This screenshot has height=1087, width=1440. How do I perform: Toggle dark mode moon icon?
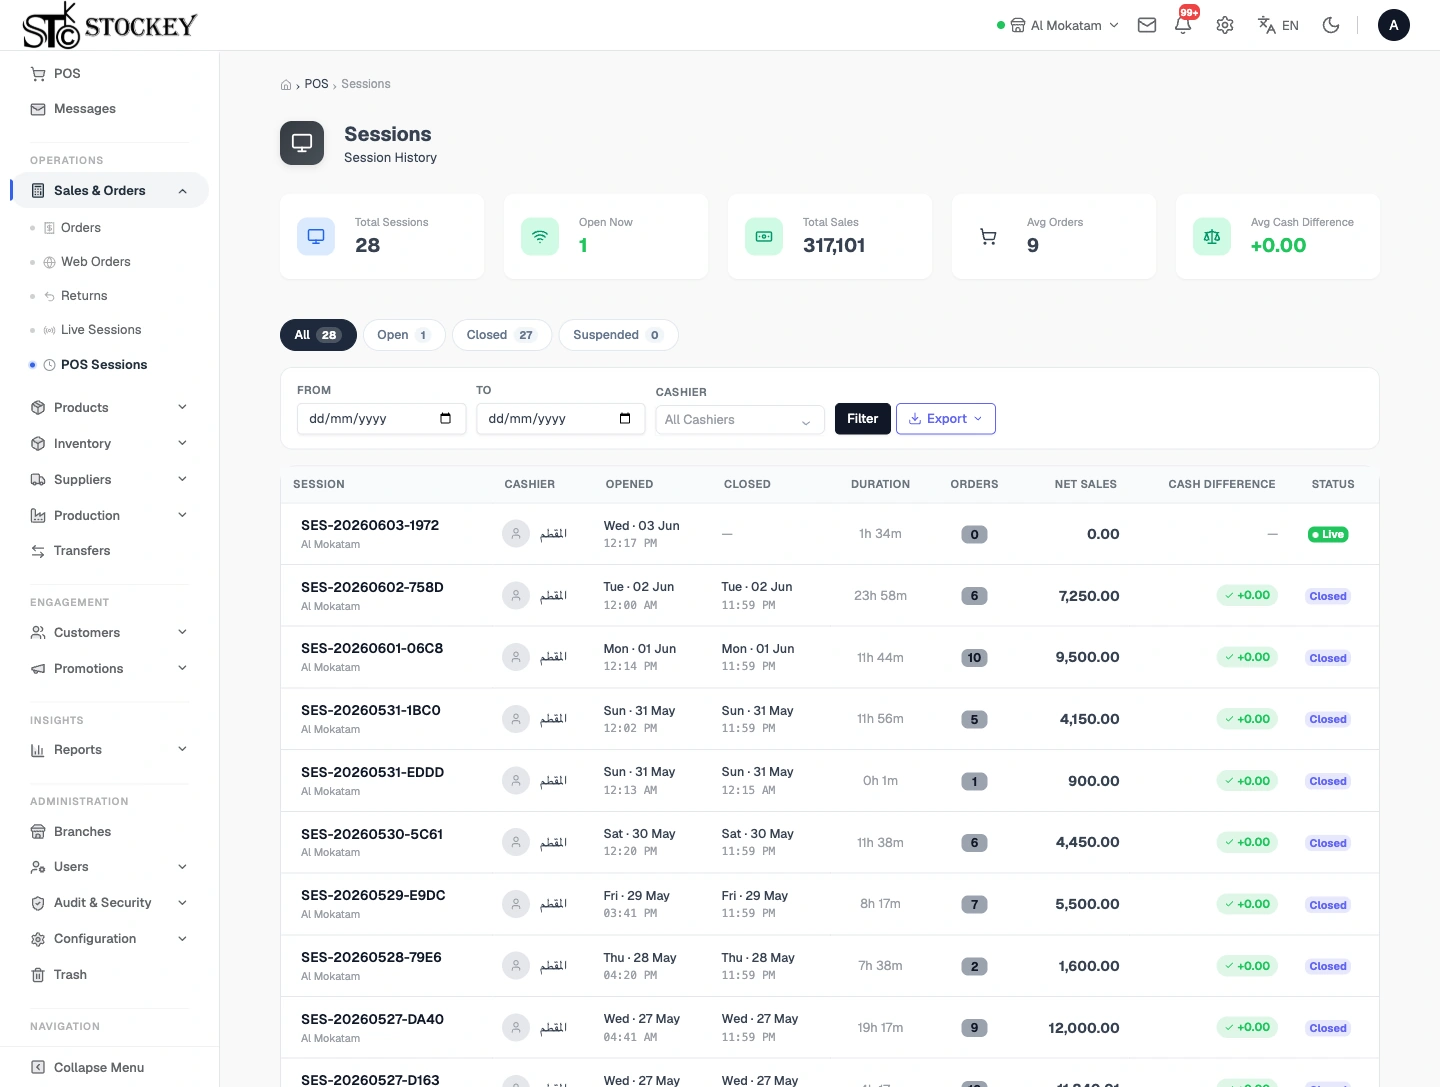coord(1331,25)
